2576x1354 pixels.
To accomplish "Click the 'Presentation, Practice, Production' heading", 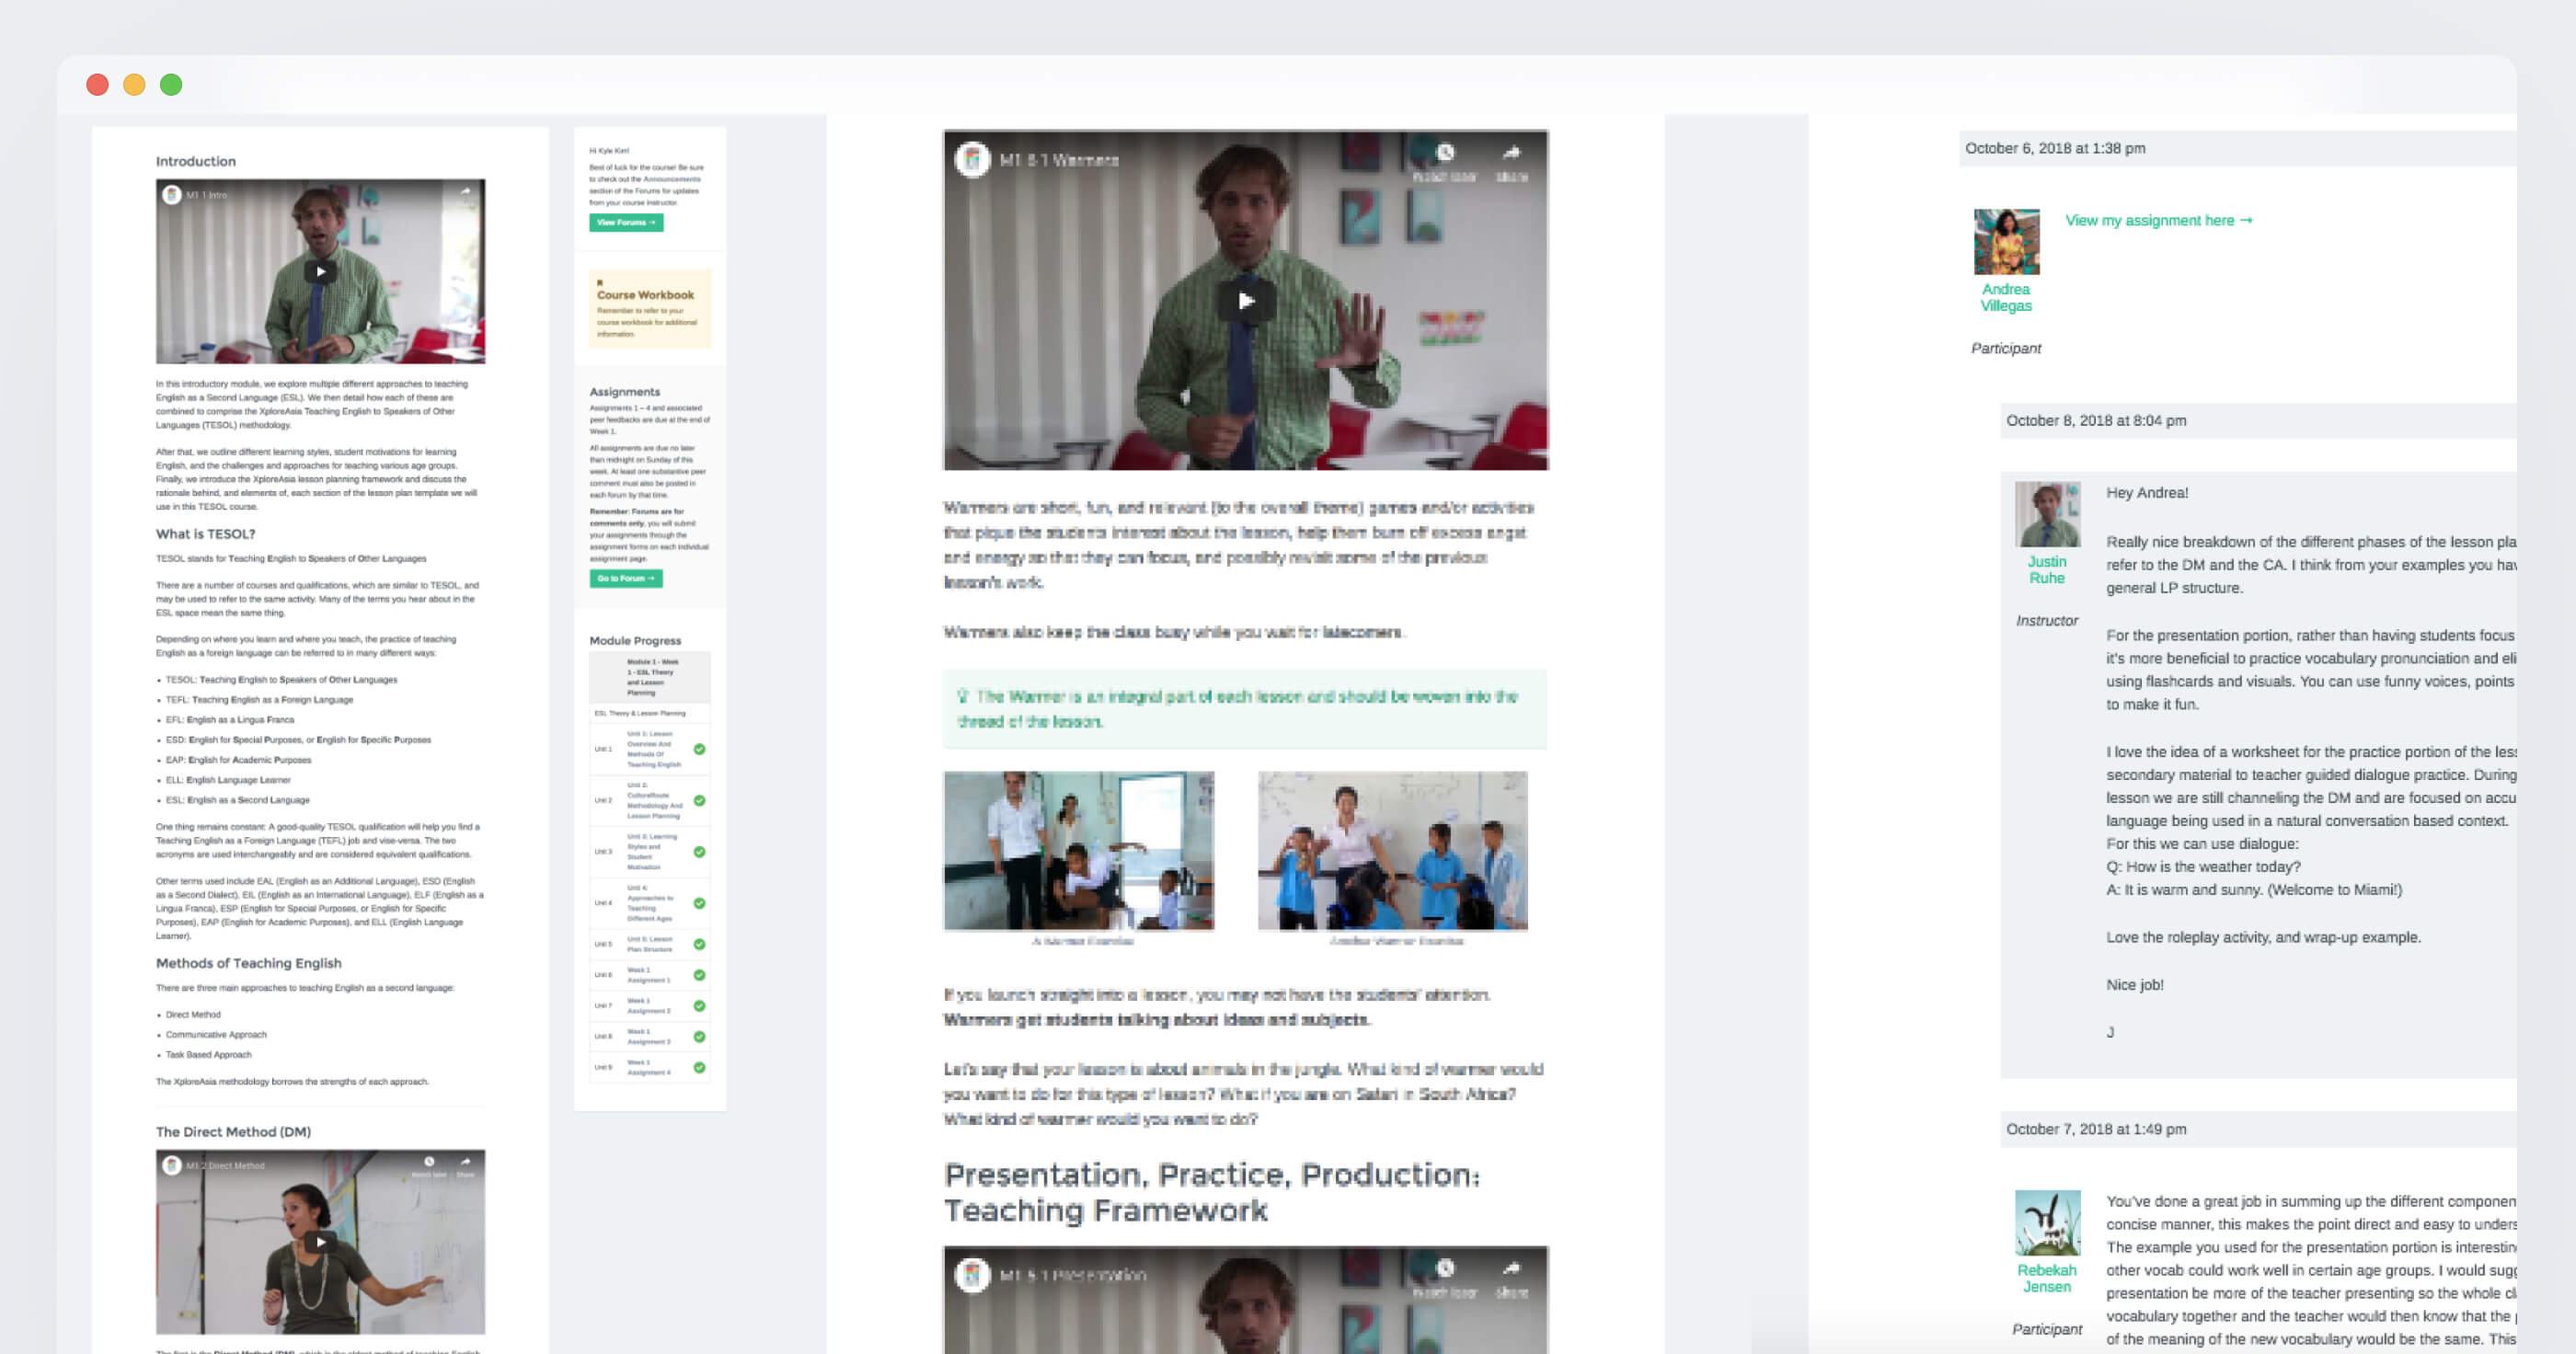I will (x=1212, y=1192).
